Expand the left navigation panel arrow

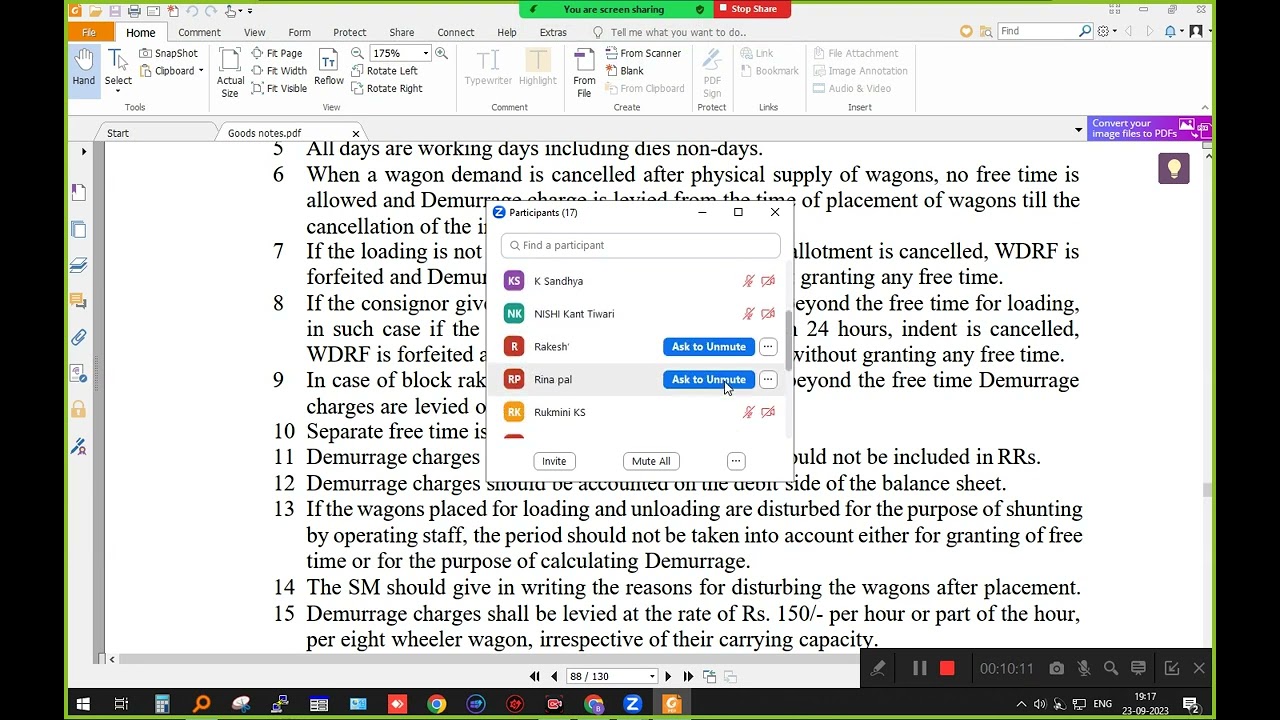pos(84,152)
